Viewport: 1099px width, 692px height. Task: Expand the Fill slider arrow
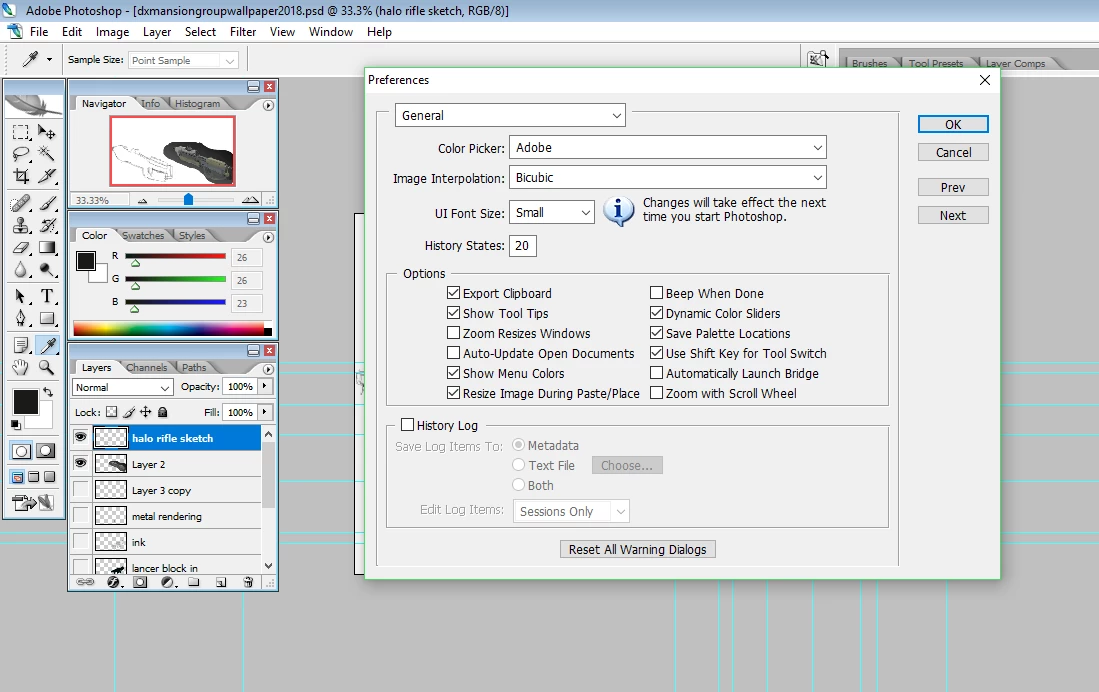point(264,412)
